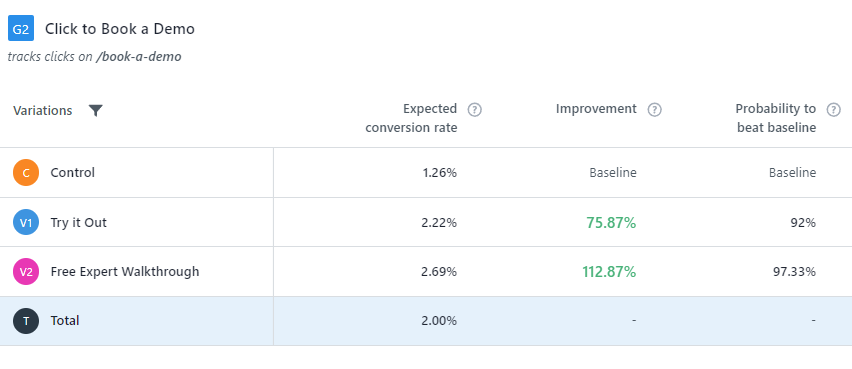Click the 112.87% improvement value
This screenshot has width=852, height=369.
(609, 272)
